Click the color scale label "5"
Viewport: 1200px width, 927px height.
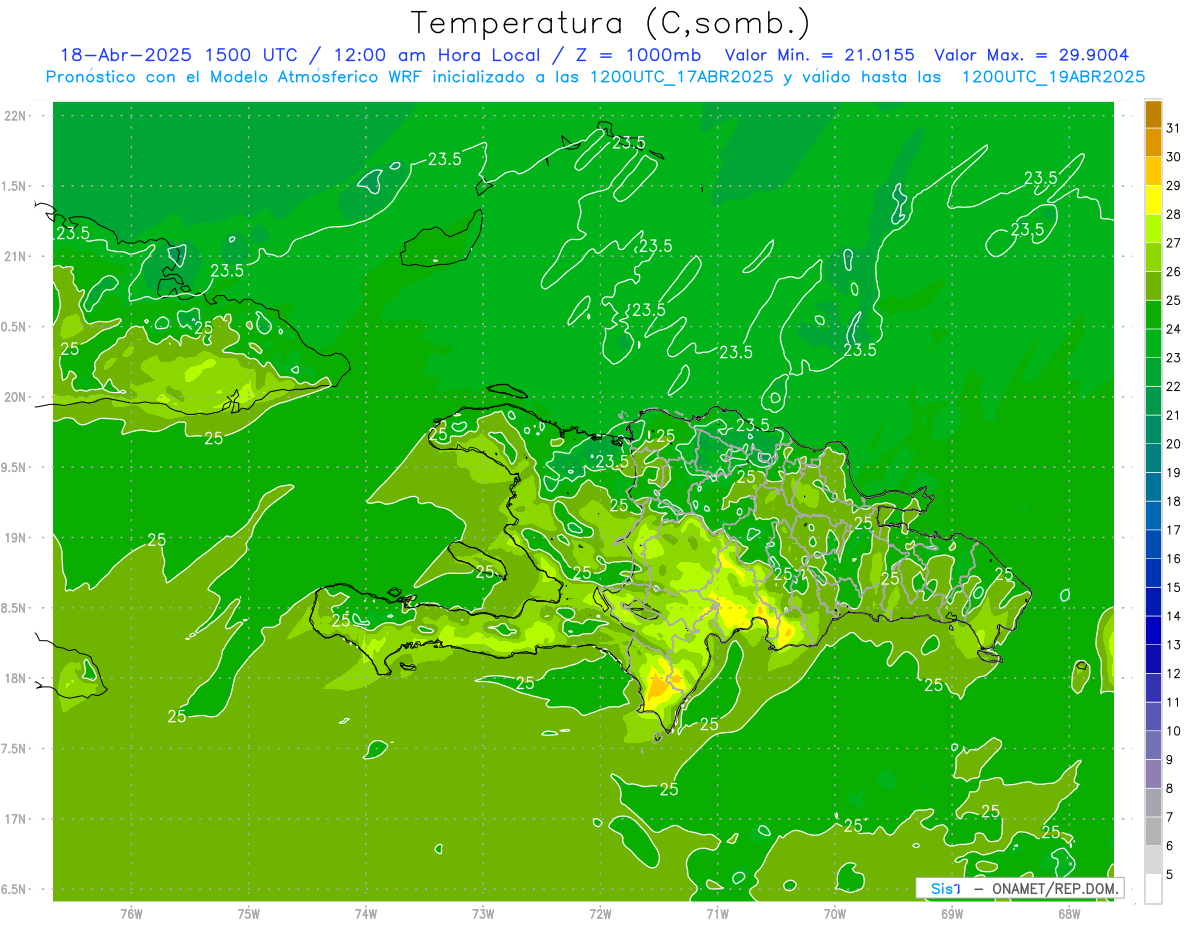(x=1170, y=874)
